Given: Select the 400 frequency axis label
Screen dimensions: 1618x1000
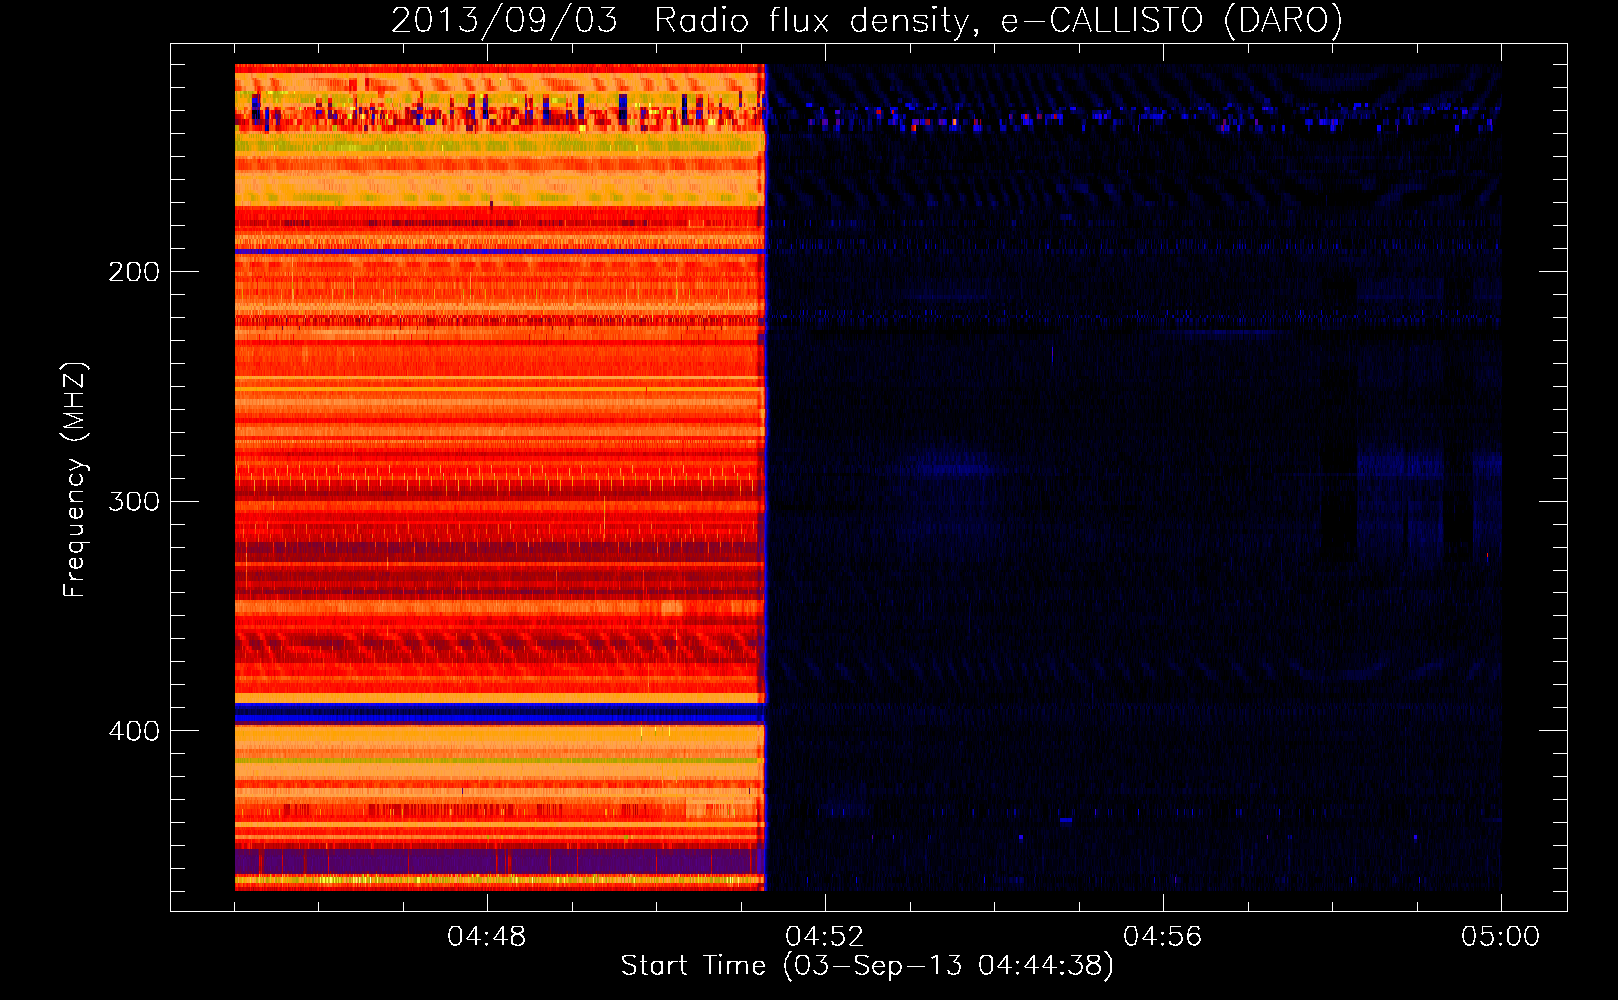Looking at the screenshot, I should pos(134,731).
